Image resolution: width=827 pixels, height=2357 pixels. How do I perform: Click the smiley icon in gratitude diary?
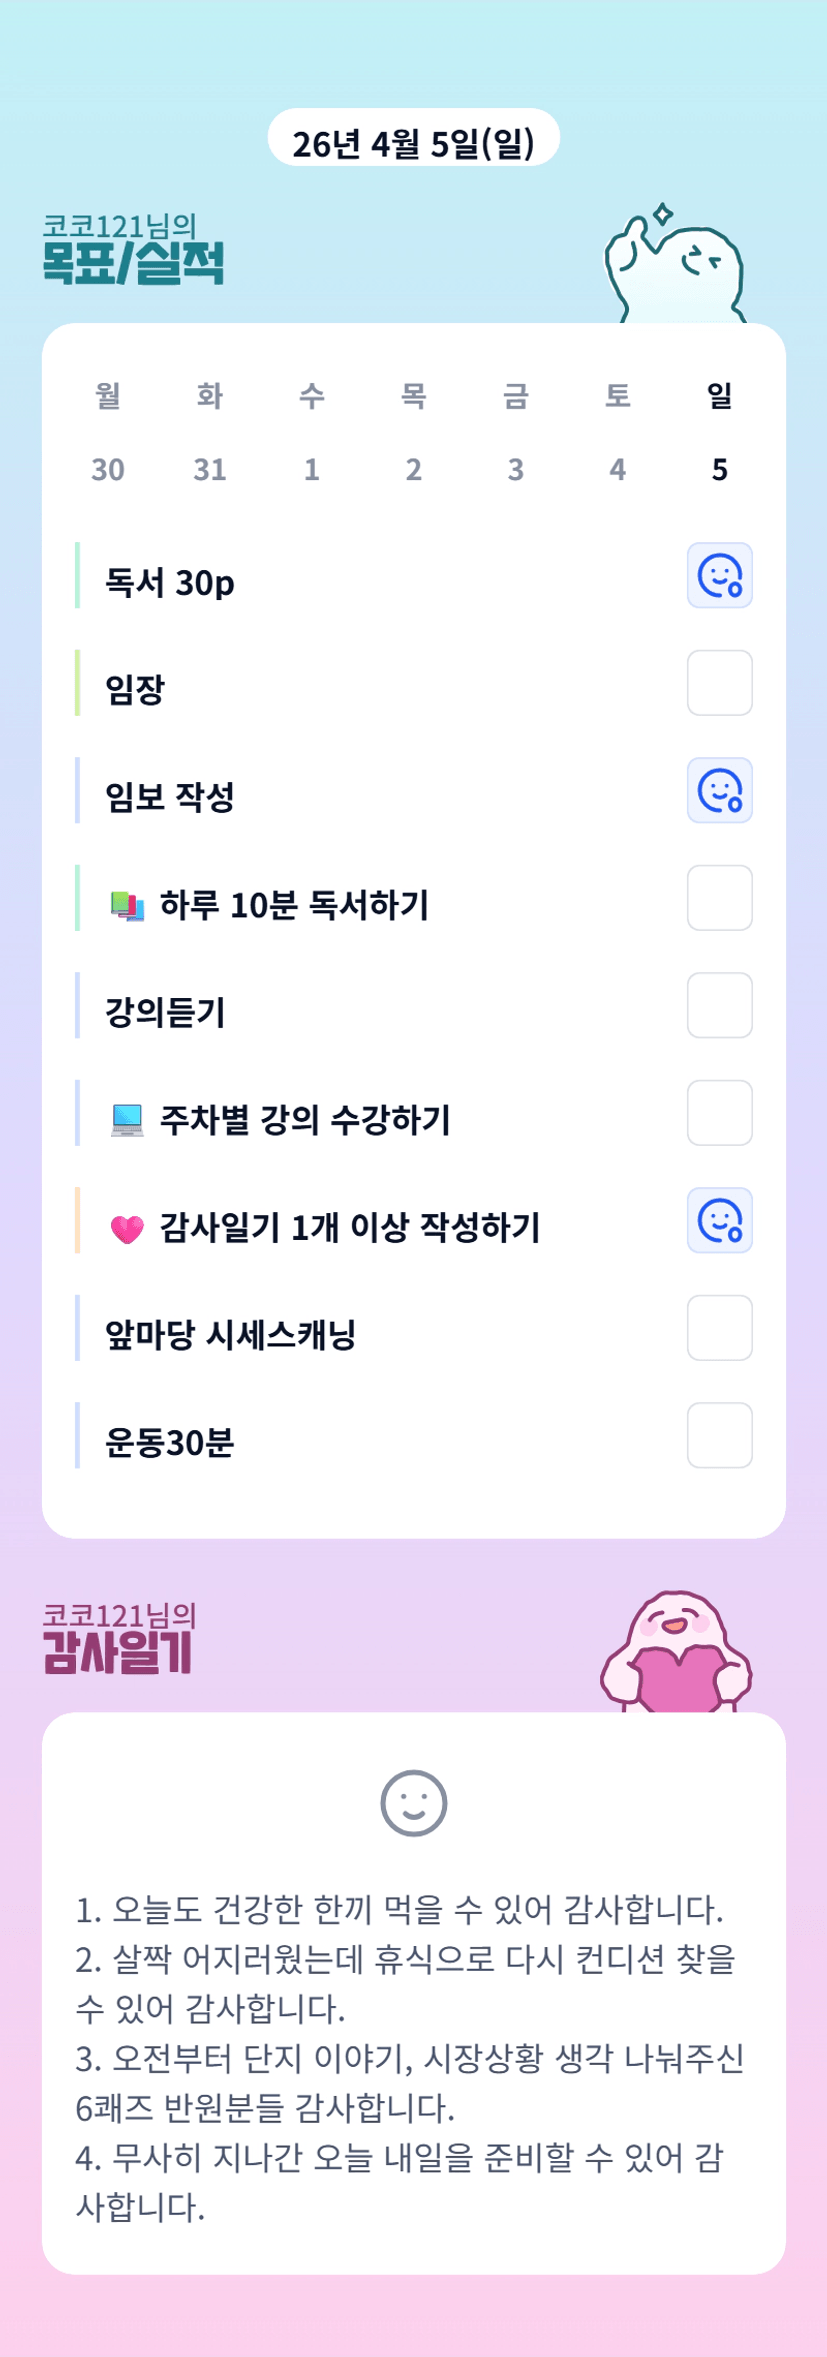[x=413, y=1803]
